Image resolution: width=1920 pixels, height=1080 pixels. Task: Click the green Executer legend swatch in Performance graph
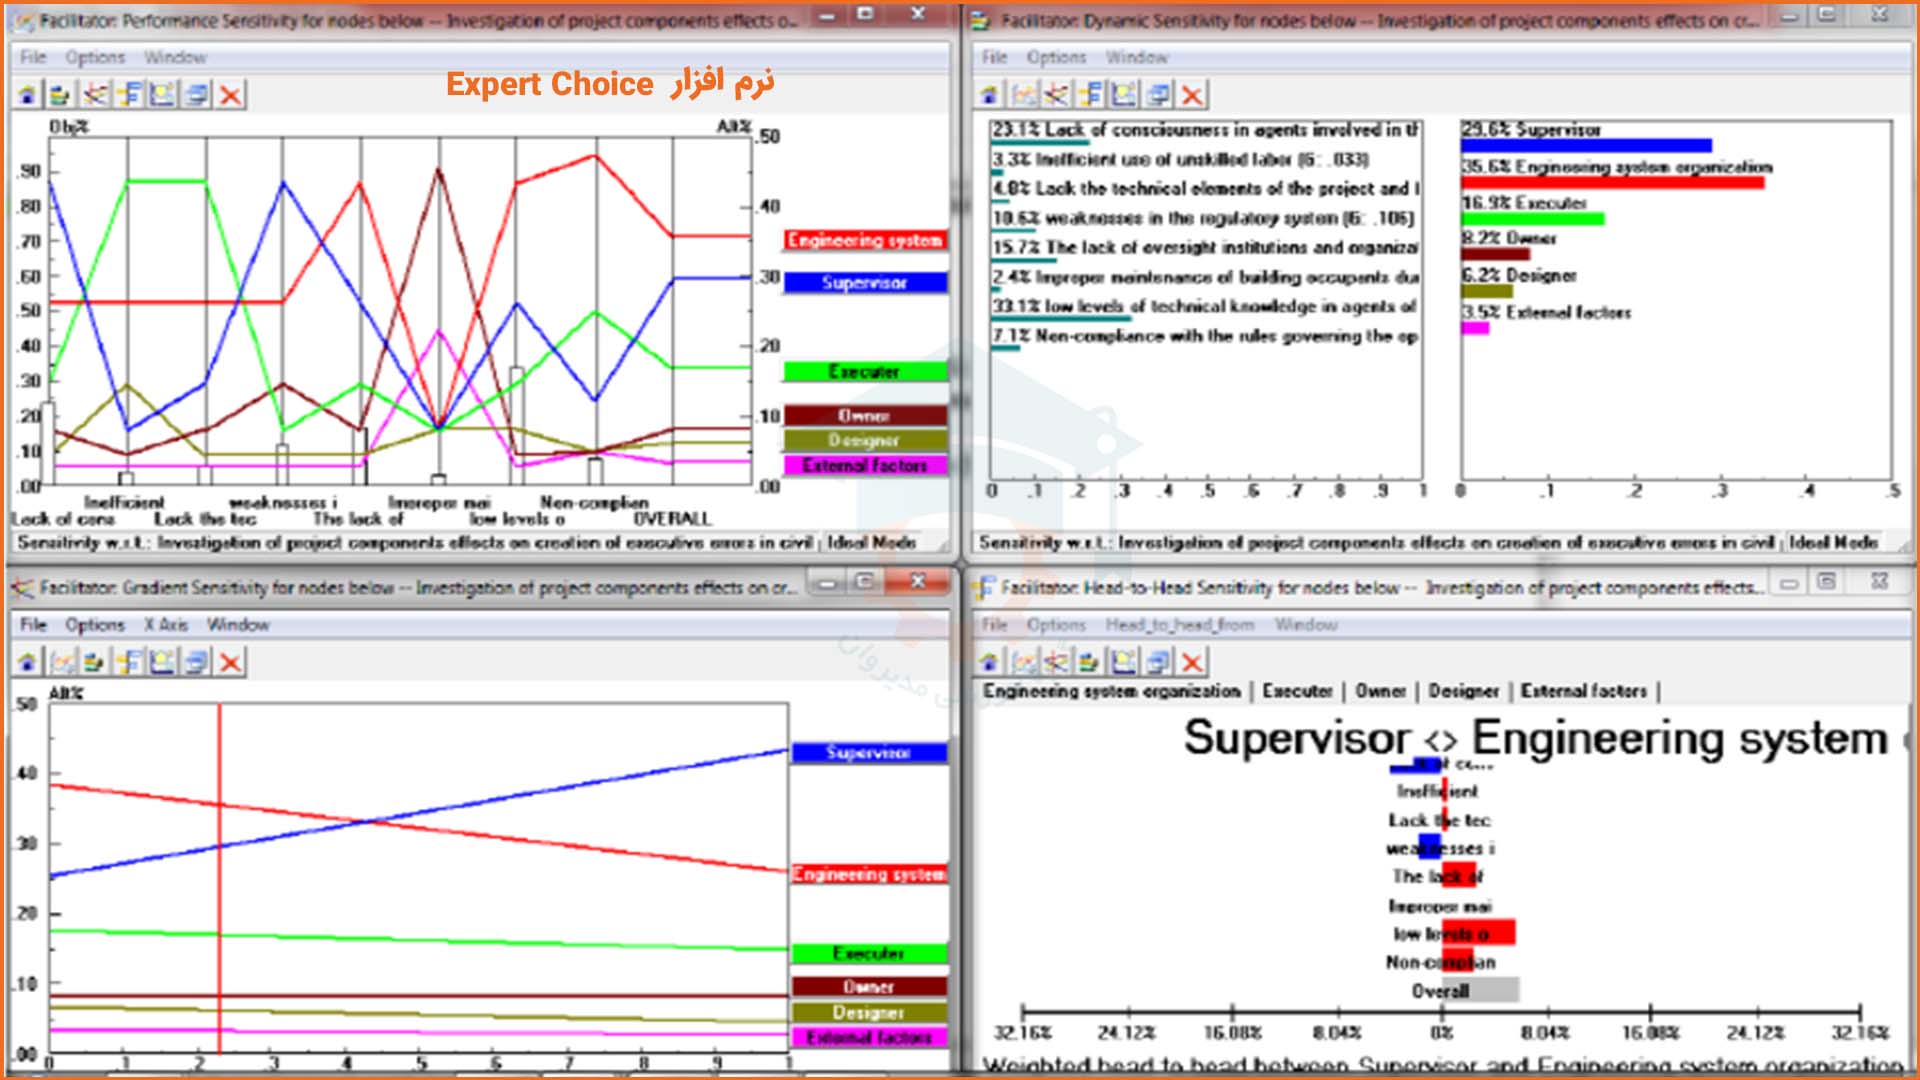coord(864,372)
